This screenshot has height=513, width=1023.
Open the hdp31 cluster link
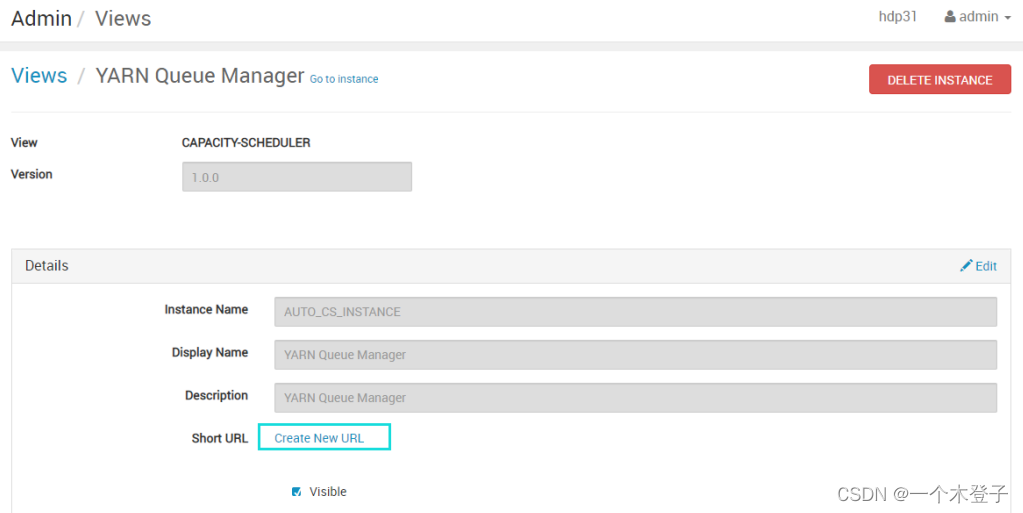(x=898, y=16)
